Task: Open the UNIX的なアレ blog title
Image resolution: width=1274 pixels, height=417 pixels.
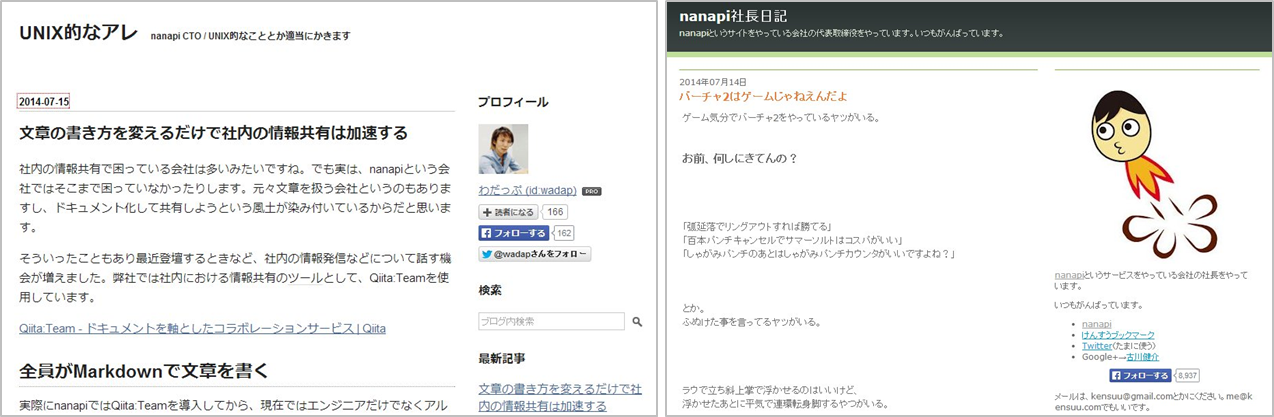Action: [78, 33]
